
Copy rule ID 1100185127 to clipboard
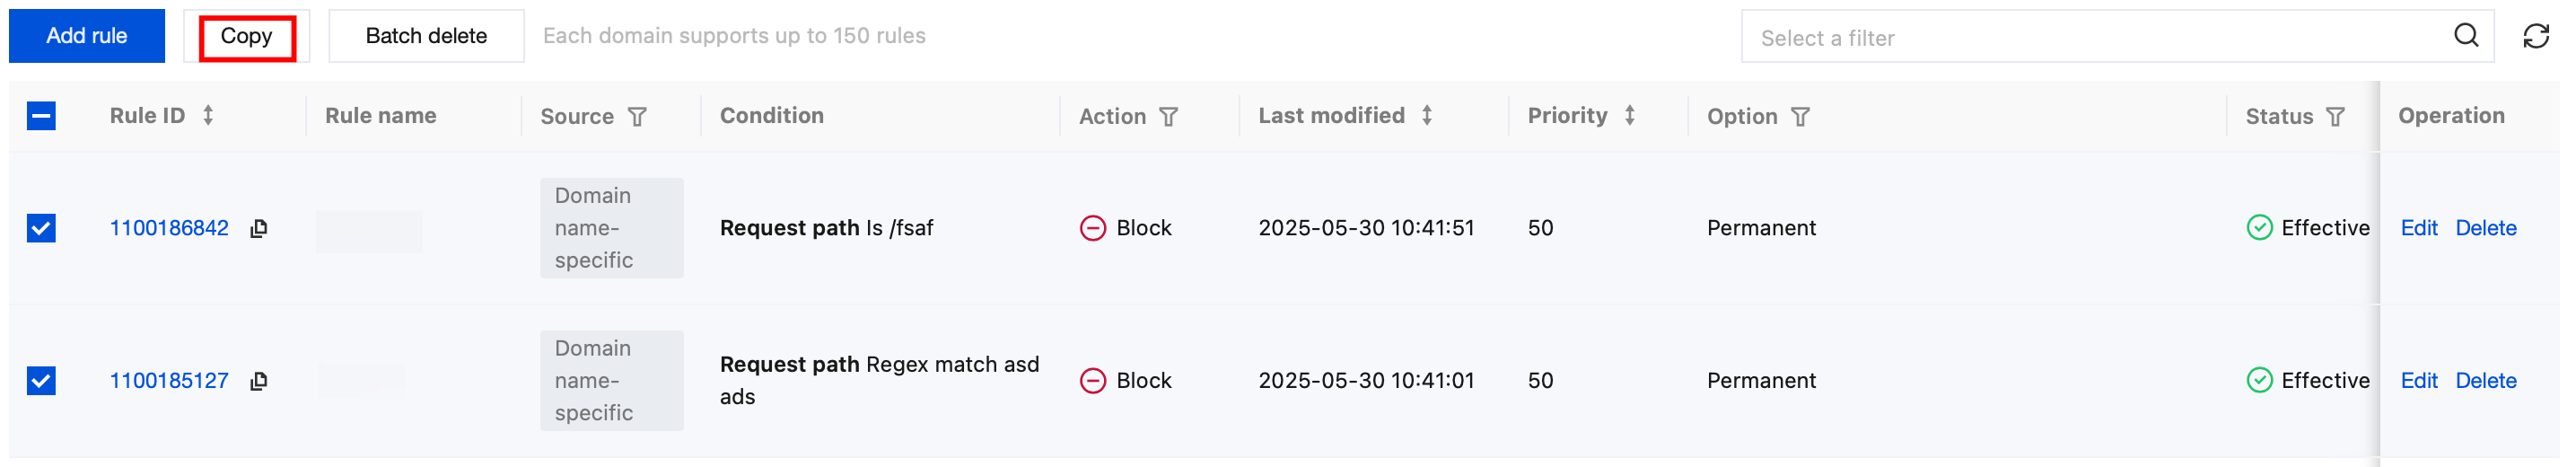[x=259, y=381]
